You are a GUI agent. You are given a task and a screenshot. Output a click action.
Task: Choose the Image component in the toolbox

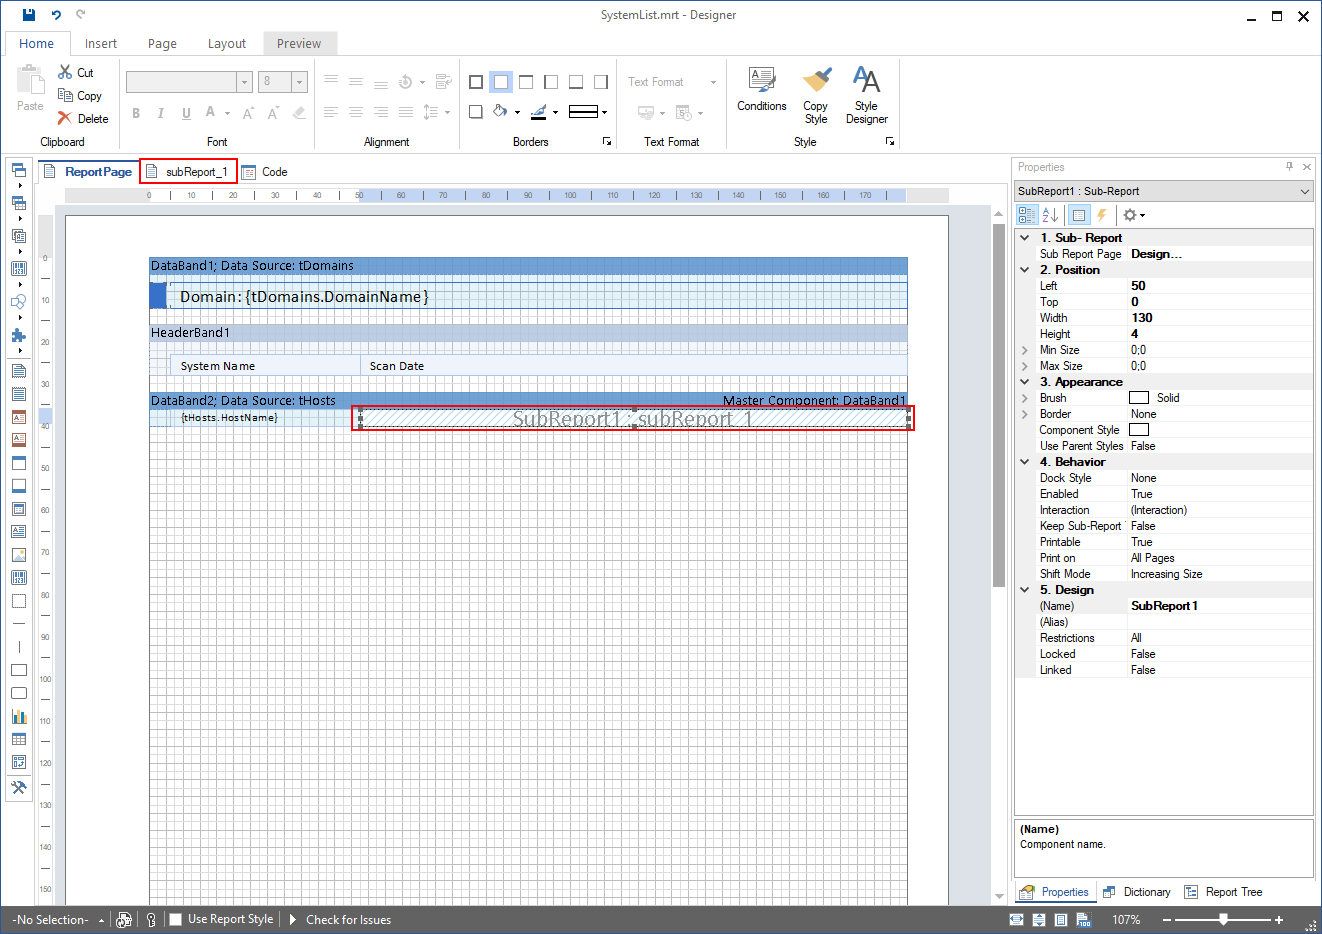(18, 555)
